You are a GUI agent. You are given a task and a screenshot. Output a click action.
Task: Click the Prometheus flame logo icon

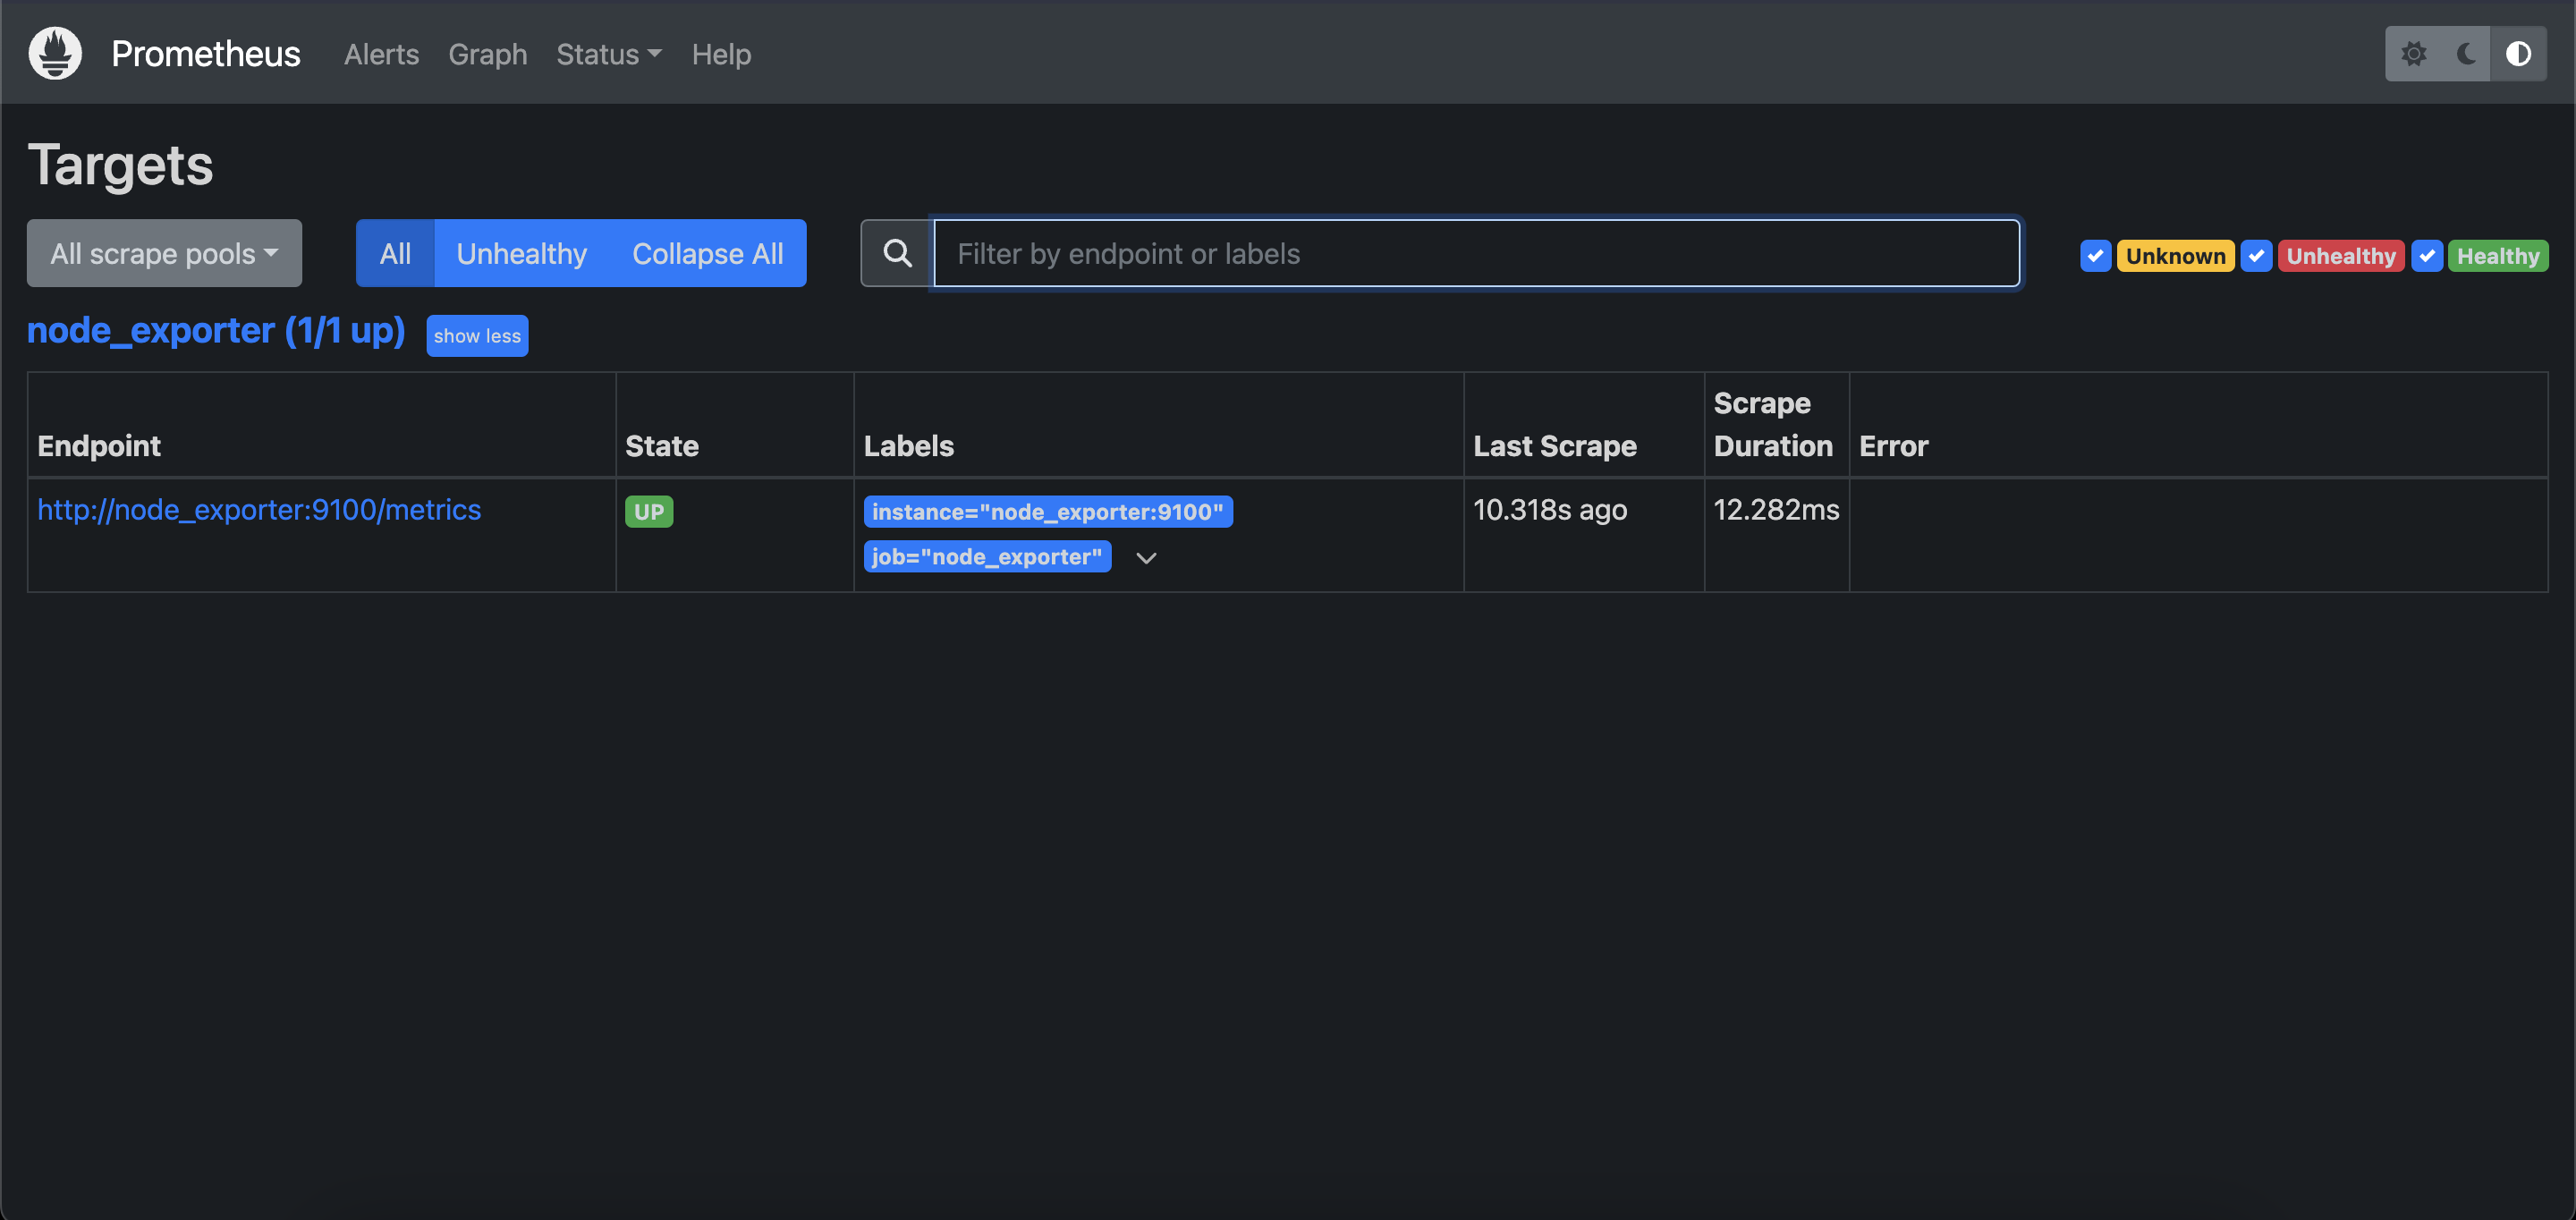click(x=55, y=53)
